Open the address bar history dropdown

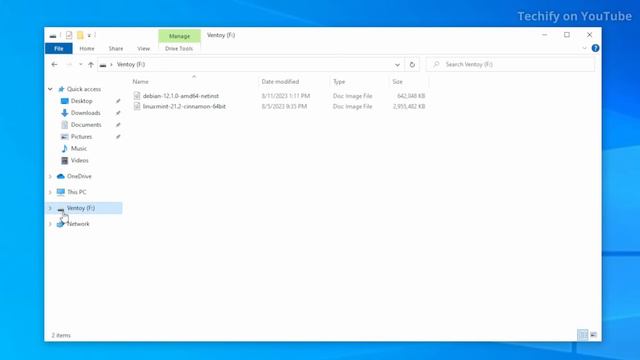click(x=397, y=64)
